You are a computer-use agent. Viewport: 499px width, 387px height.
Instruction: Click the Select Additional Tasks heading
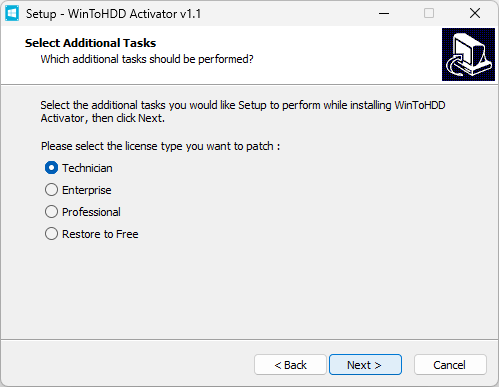[90, 43]
